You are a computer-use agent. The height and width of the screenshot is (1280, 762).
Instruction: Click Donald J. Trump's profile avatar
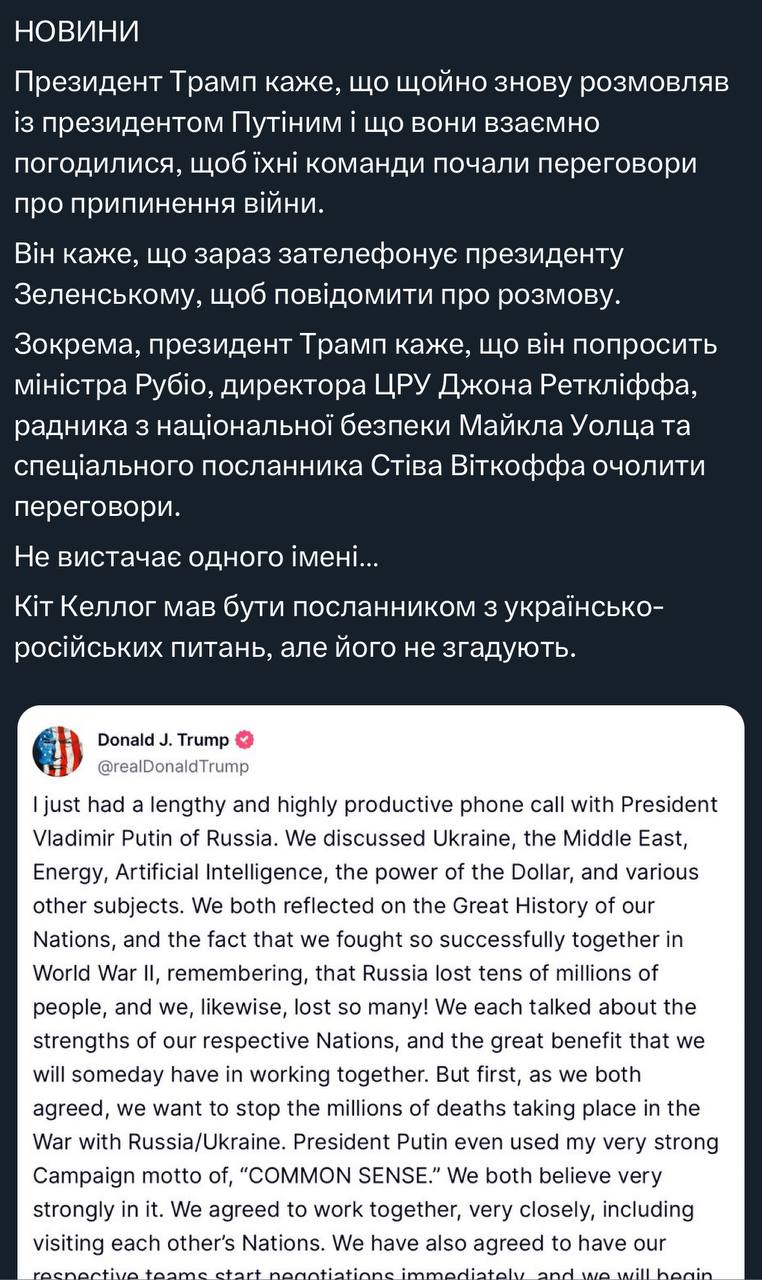pyautogui.click(x=58, y=752)
